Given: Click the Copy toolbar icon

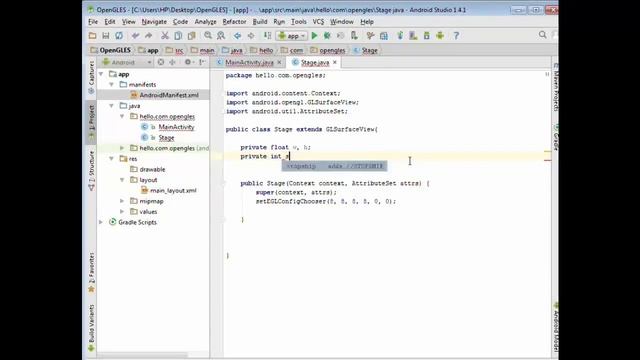Looking at the screenshot, I should click(x=178, y=36).
